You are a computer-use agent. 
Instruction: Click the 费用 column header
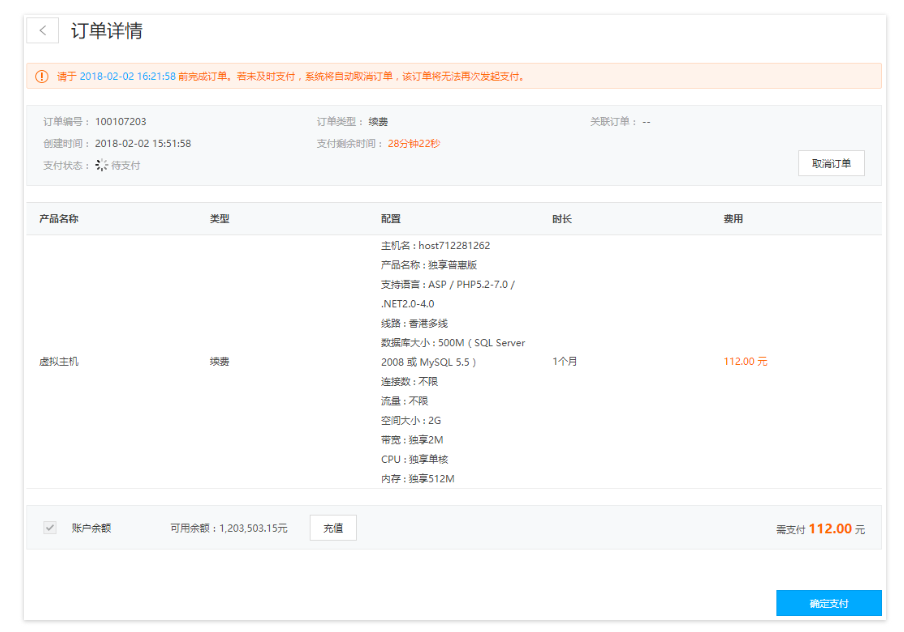click(x=733, y=218)
